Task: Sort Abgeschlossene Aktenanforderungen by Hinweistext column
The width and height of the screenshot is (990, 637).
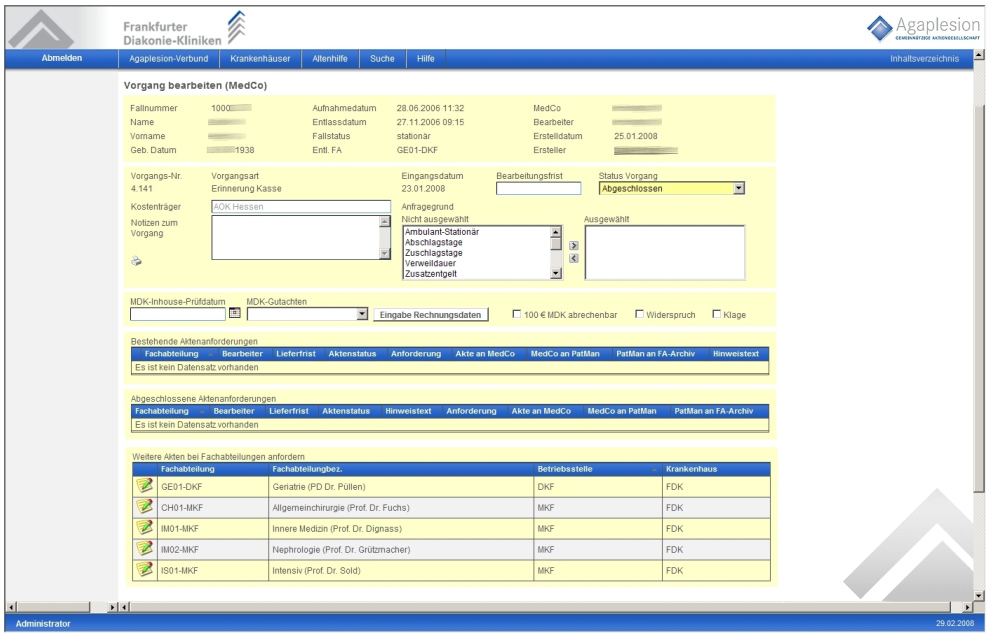Action: point(409,411)
